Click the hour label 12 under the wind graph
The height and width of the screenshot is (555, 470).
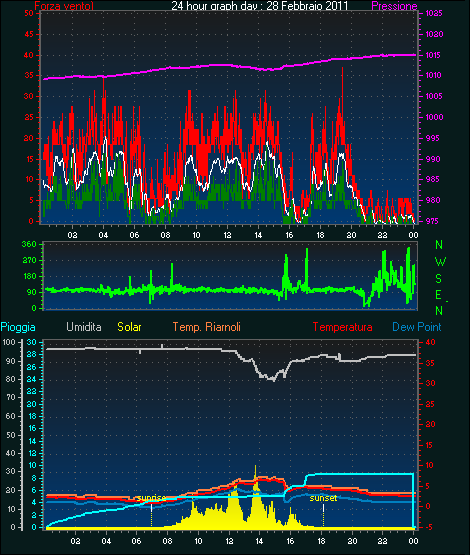point(227,235)
